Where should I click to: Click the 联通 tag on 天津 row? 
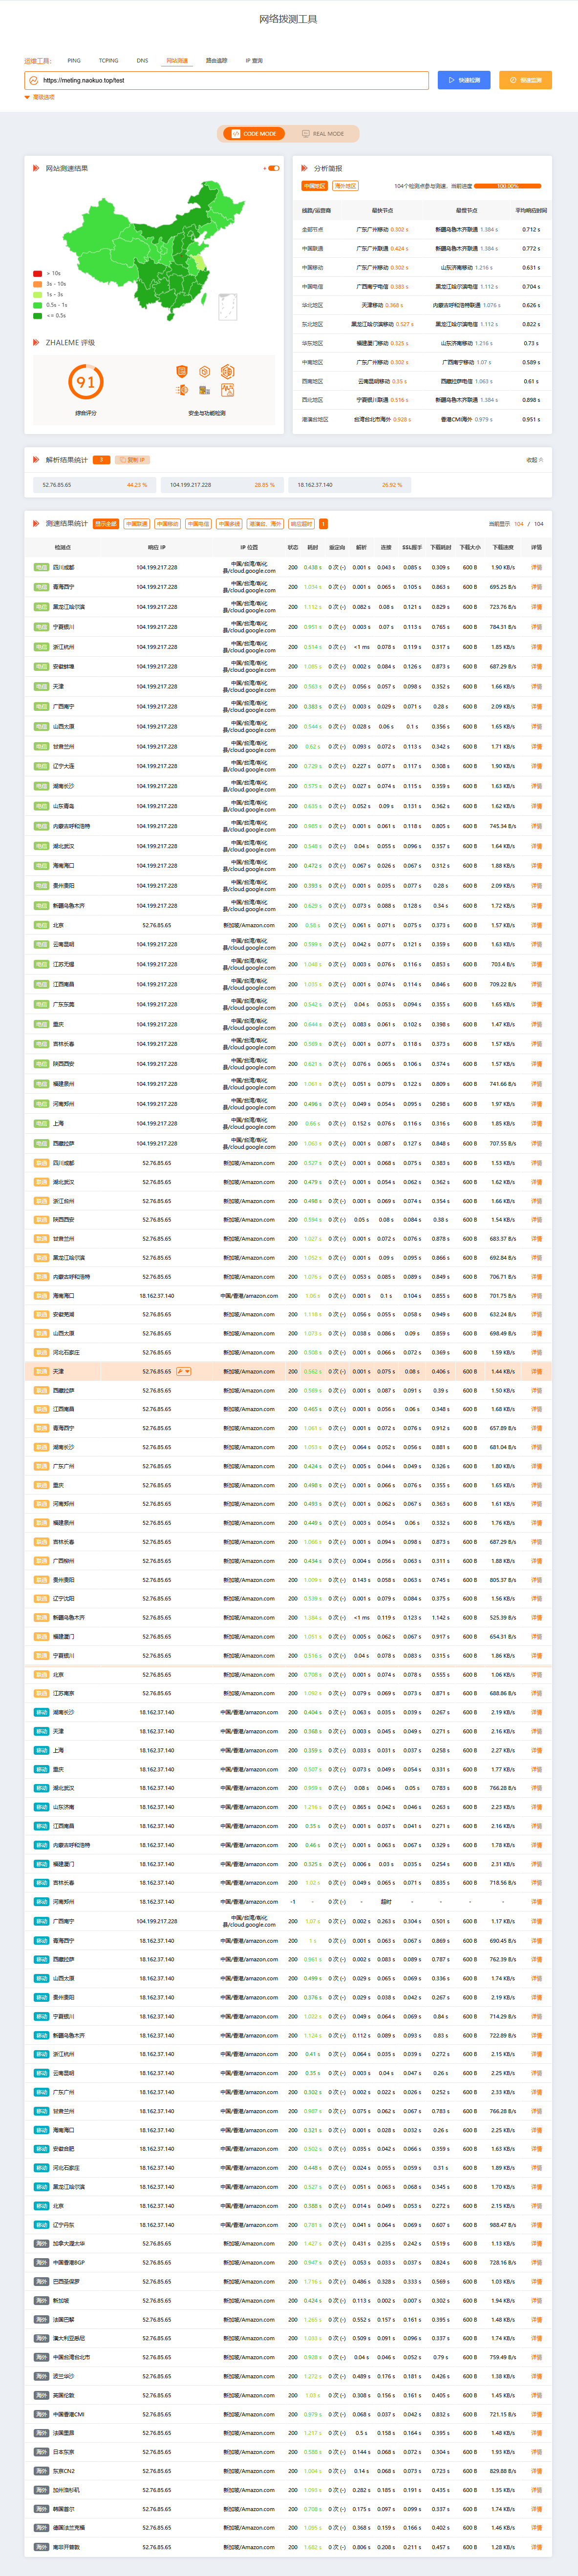pyautogui.click(x=41, y=1372)
